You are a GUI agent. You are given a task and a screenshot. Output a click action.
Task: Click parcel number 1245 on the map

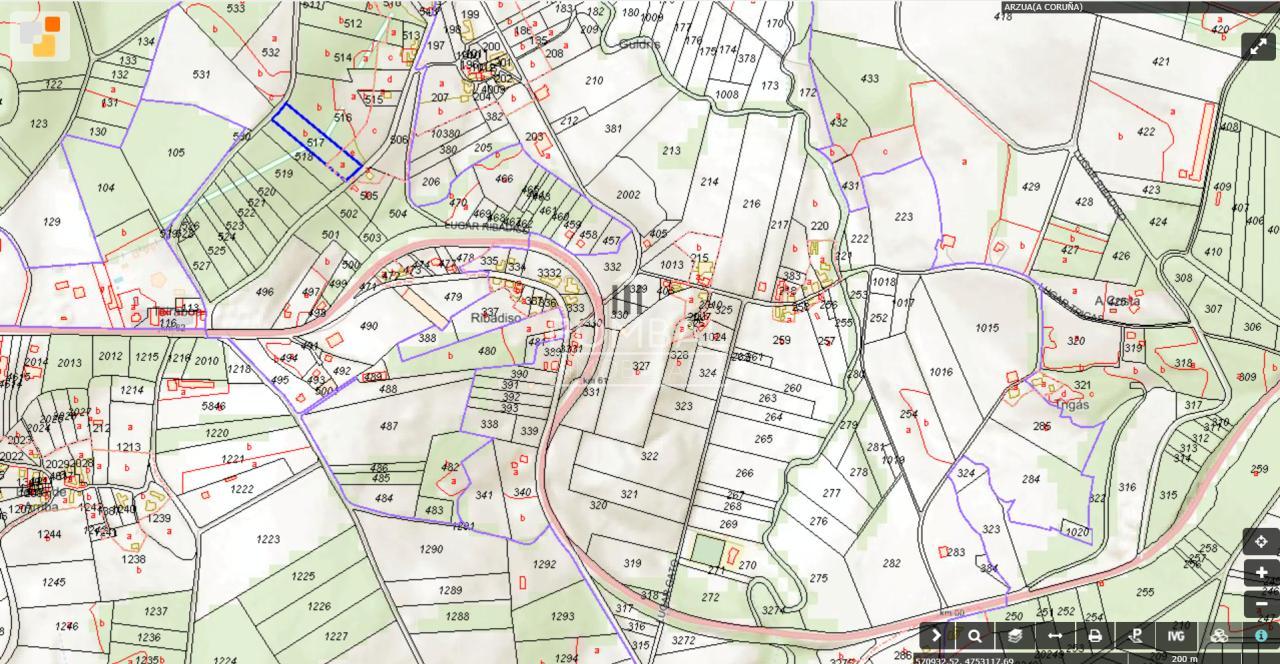tap(54, 582)
